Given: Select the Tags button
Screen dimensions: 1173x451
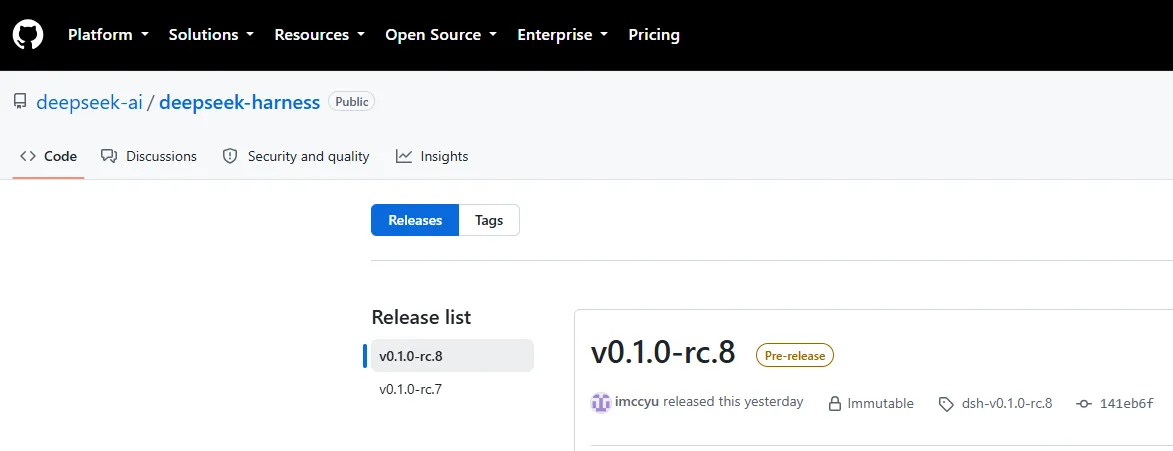Looking at the screenshot, I should click(x=489, y=220).
